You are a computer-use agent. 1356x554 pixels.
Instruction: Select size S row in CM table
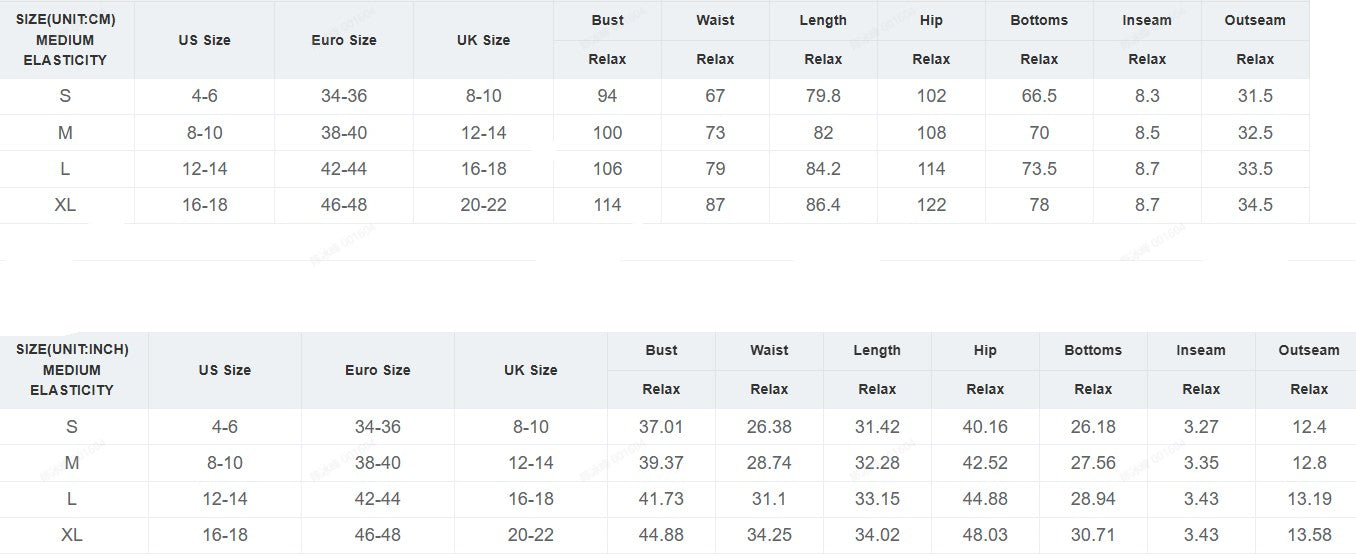654,96
